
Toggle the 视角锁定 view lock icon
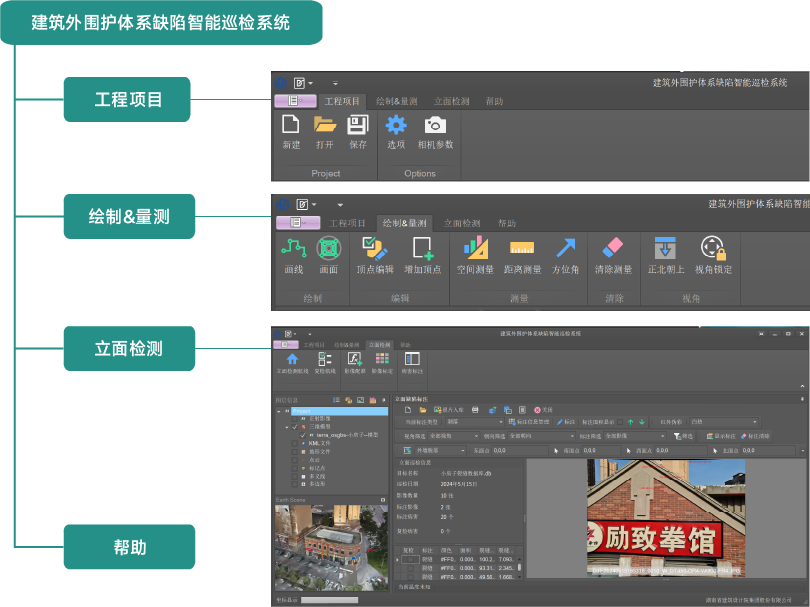713,248
